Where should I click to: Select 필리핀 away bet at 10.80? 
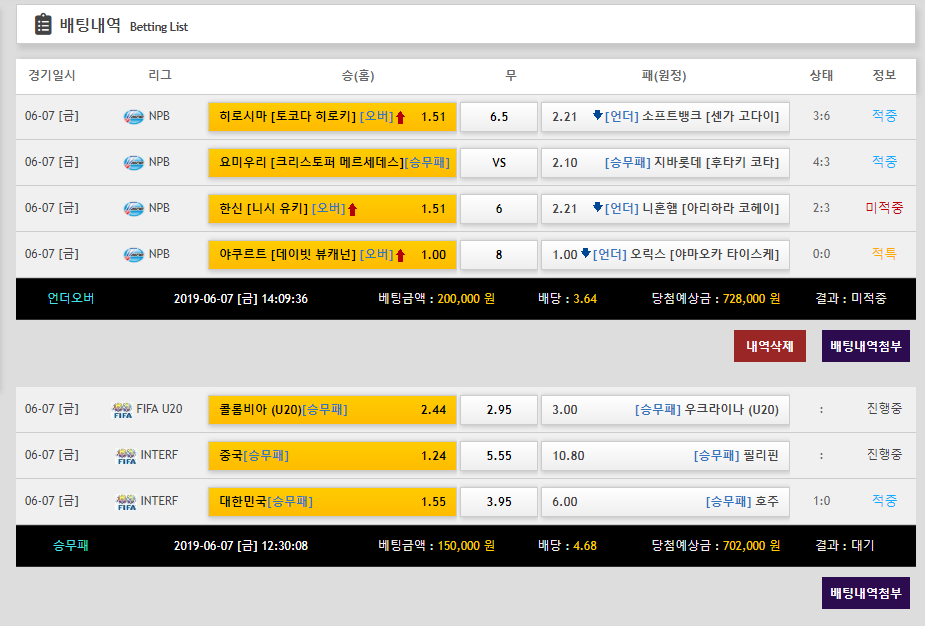[x=665, y=455]
